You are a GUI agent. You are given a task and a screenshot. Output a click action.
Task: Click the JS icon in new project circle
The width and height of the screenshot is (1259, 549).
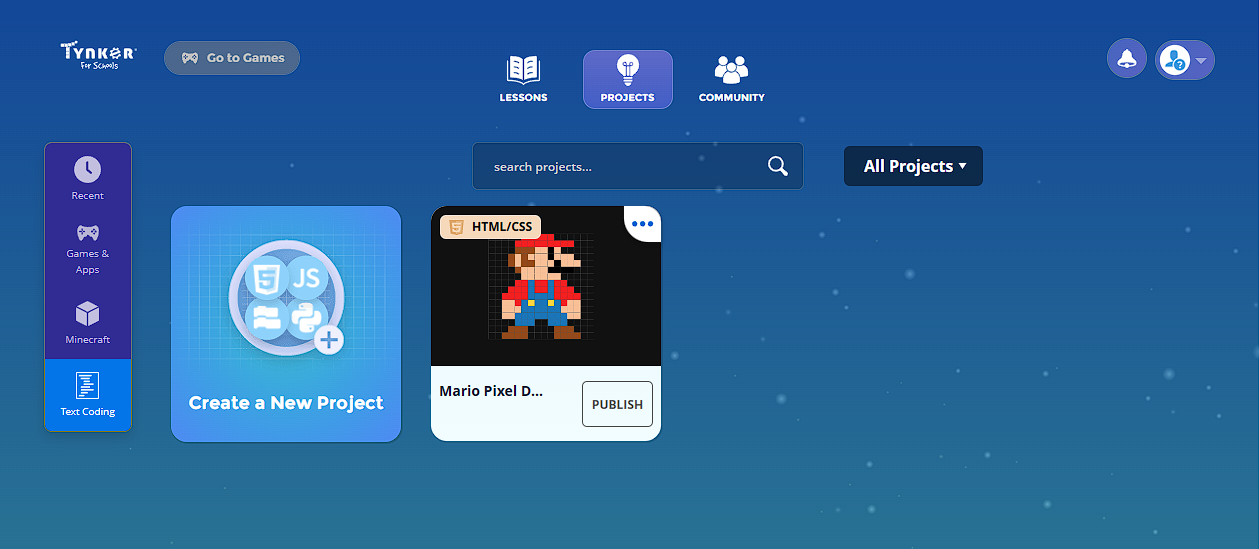pos(307,277)
